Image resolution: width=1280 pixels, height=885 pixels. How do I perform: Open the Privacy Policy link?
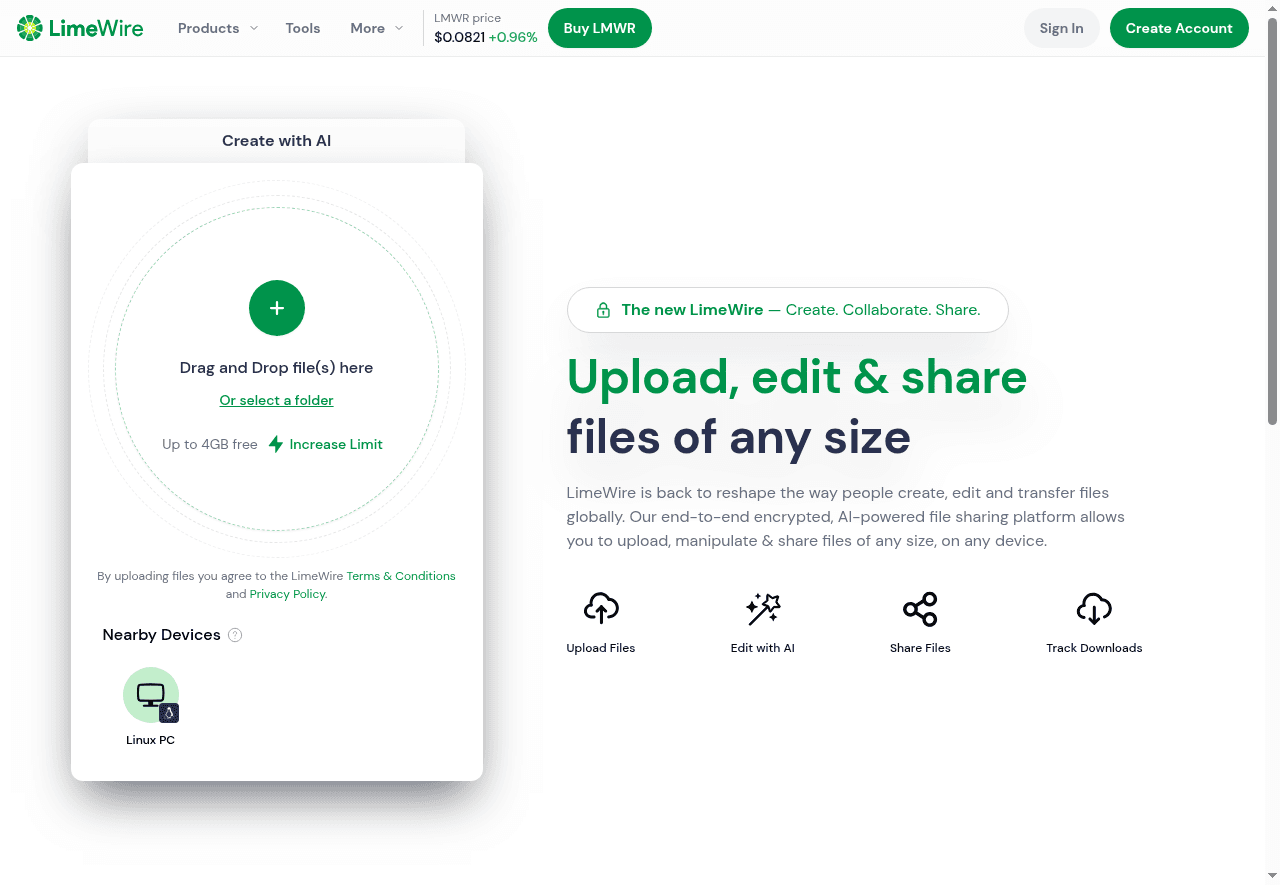288,594
